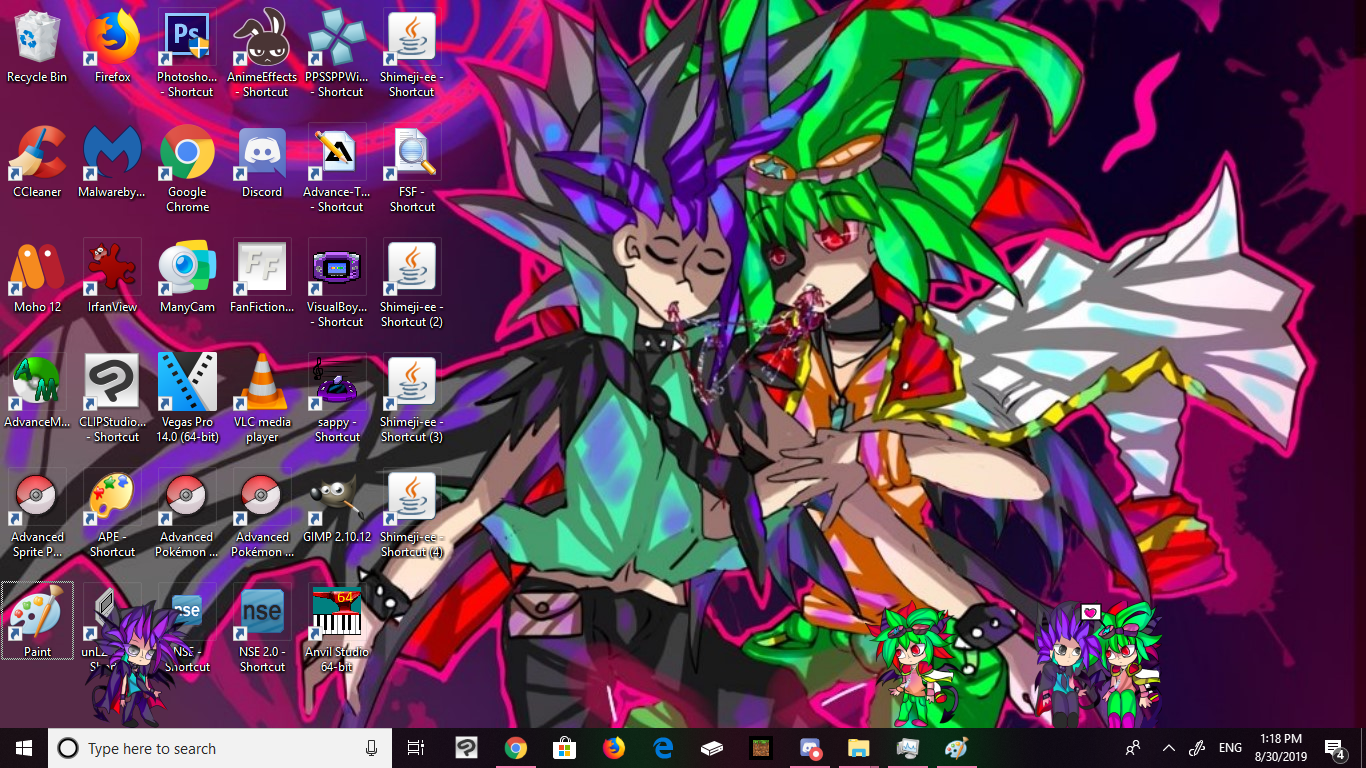The height and width of the screenshot is (768, 1366).
Task: Open the Recycle Bin desktop icon
Action: click(x=37, y=47)
